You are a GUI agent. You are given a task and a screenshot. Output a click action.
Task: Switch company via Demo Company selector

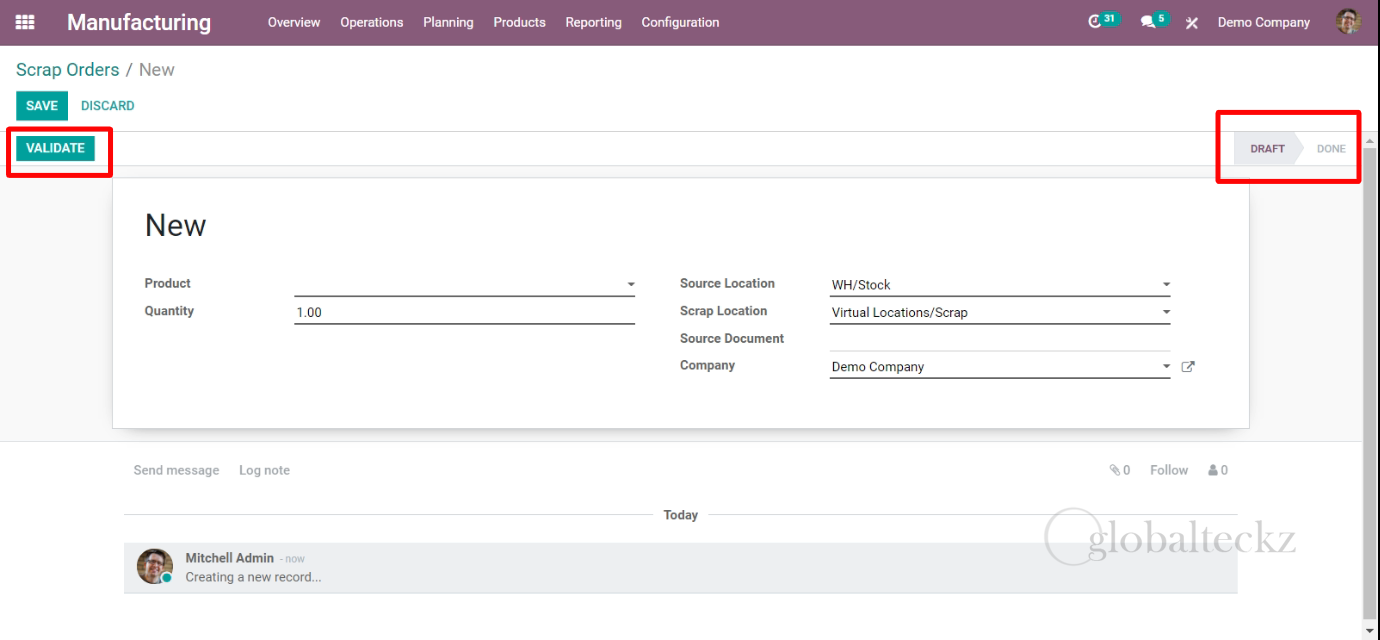pos(1263,22)
